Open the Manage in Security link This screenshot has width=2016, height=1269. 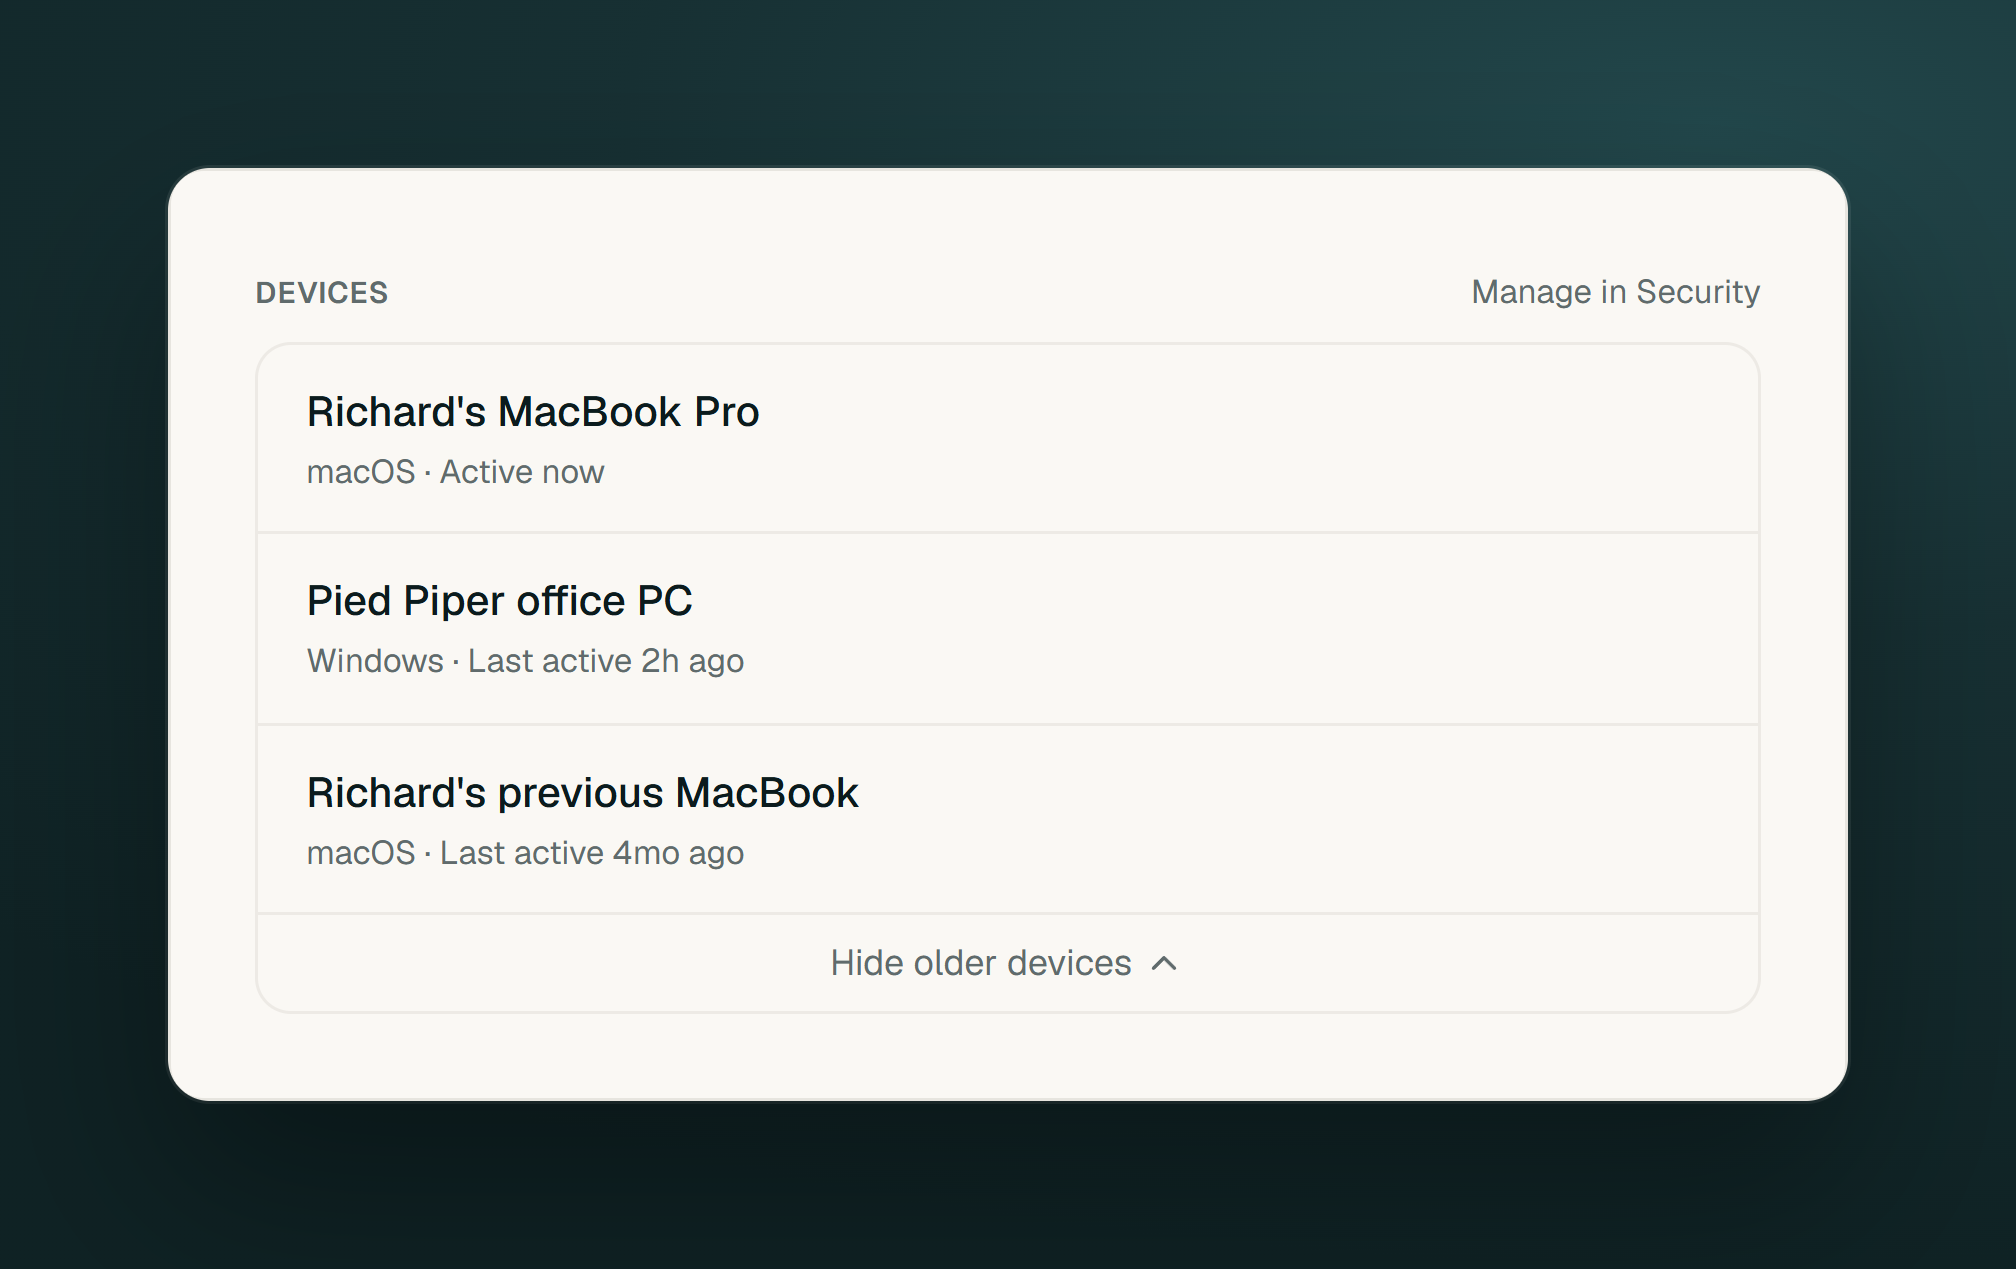point(1615,292)
